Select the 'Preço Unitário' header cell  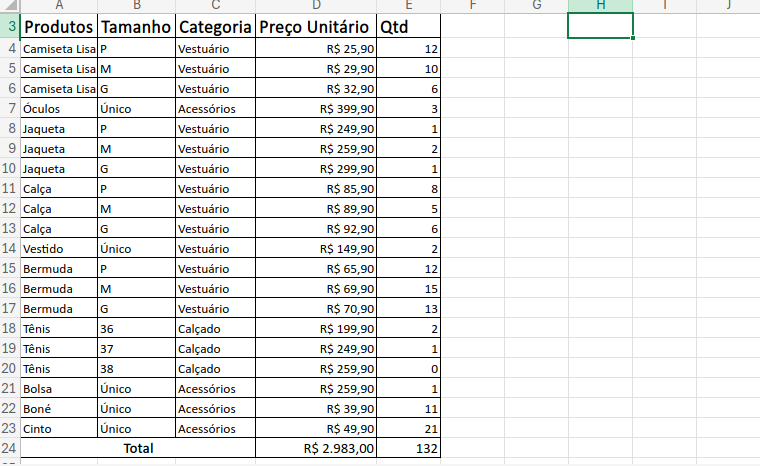coord(316,27)
